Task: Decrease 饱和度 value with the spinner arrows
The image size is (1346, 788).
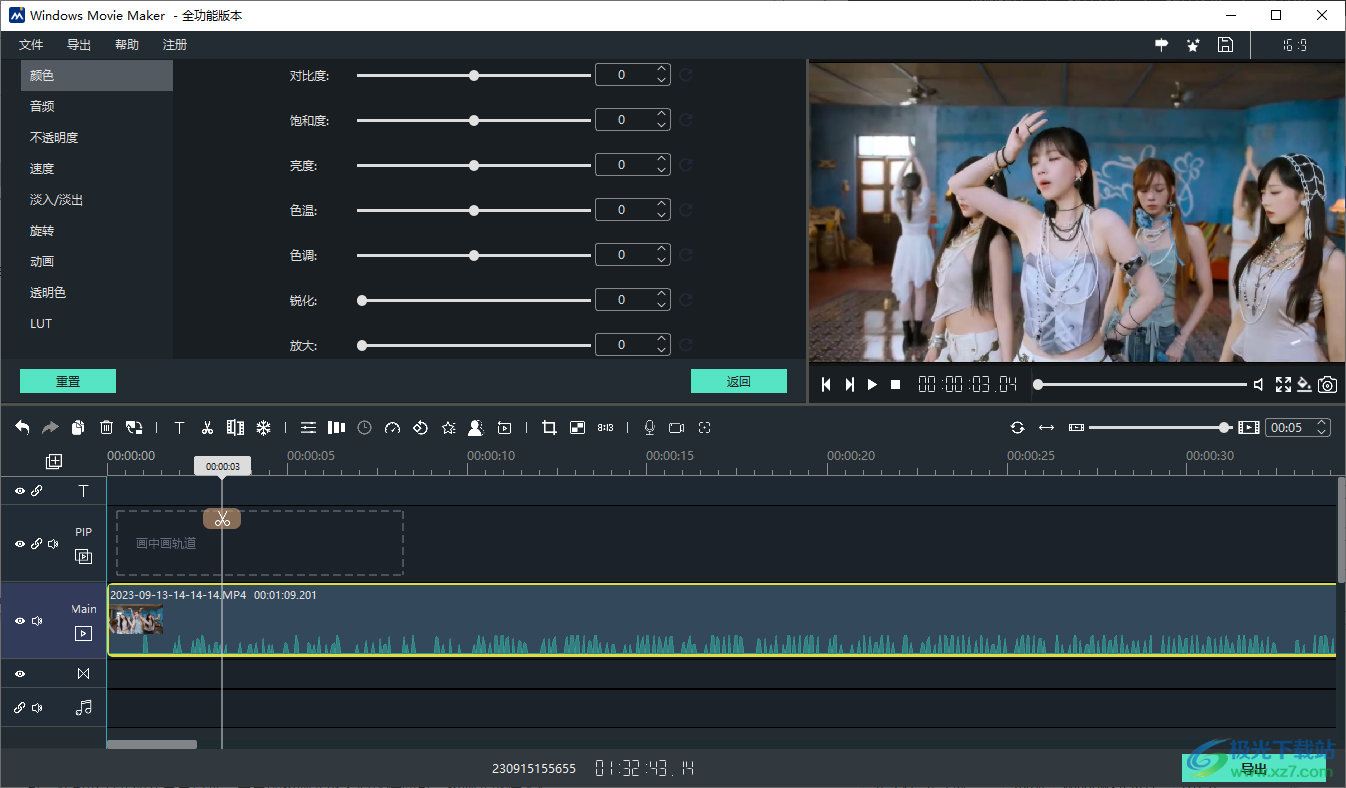Action: [660, 125]
